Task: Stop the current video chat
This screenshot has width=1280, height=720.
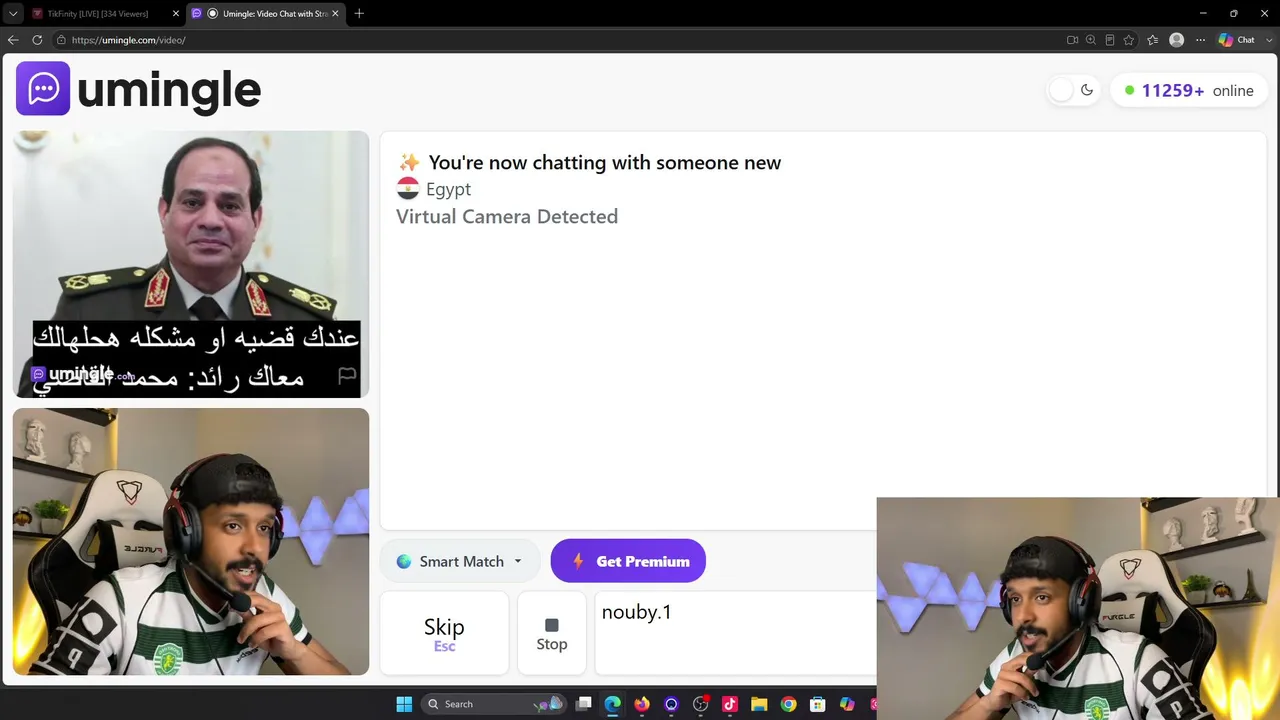Action: click(x=552, y=632)
